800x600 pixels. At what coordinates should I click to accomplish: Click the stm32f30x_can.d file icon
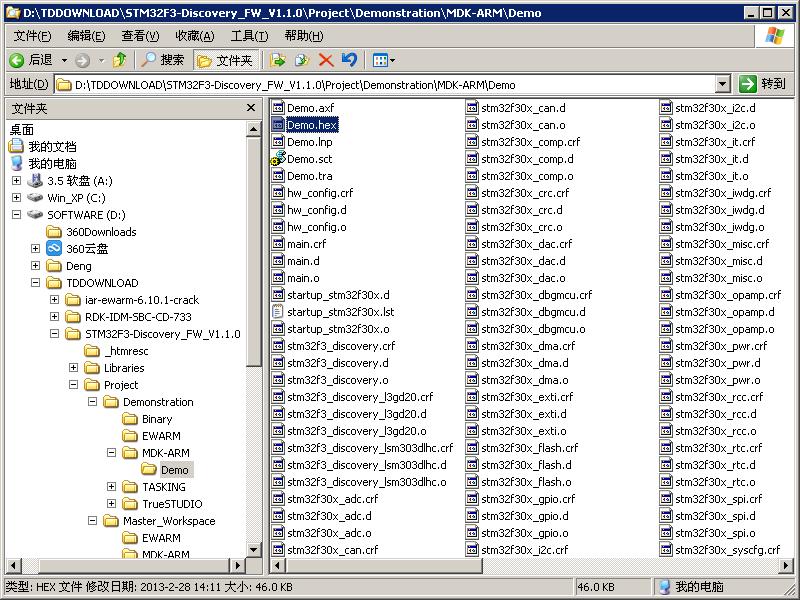click(472, 108)
